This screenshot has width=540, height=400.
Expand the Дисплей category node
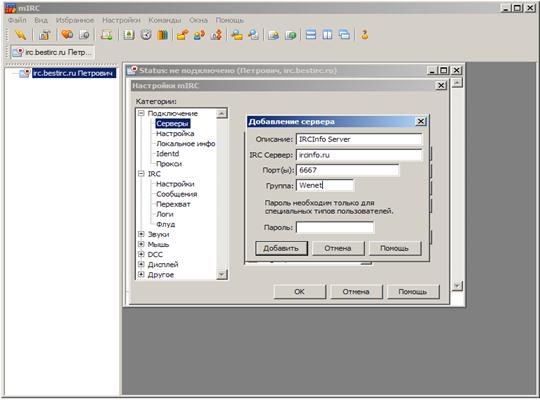[141, 264]
